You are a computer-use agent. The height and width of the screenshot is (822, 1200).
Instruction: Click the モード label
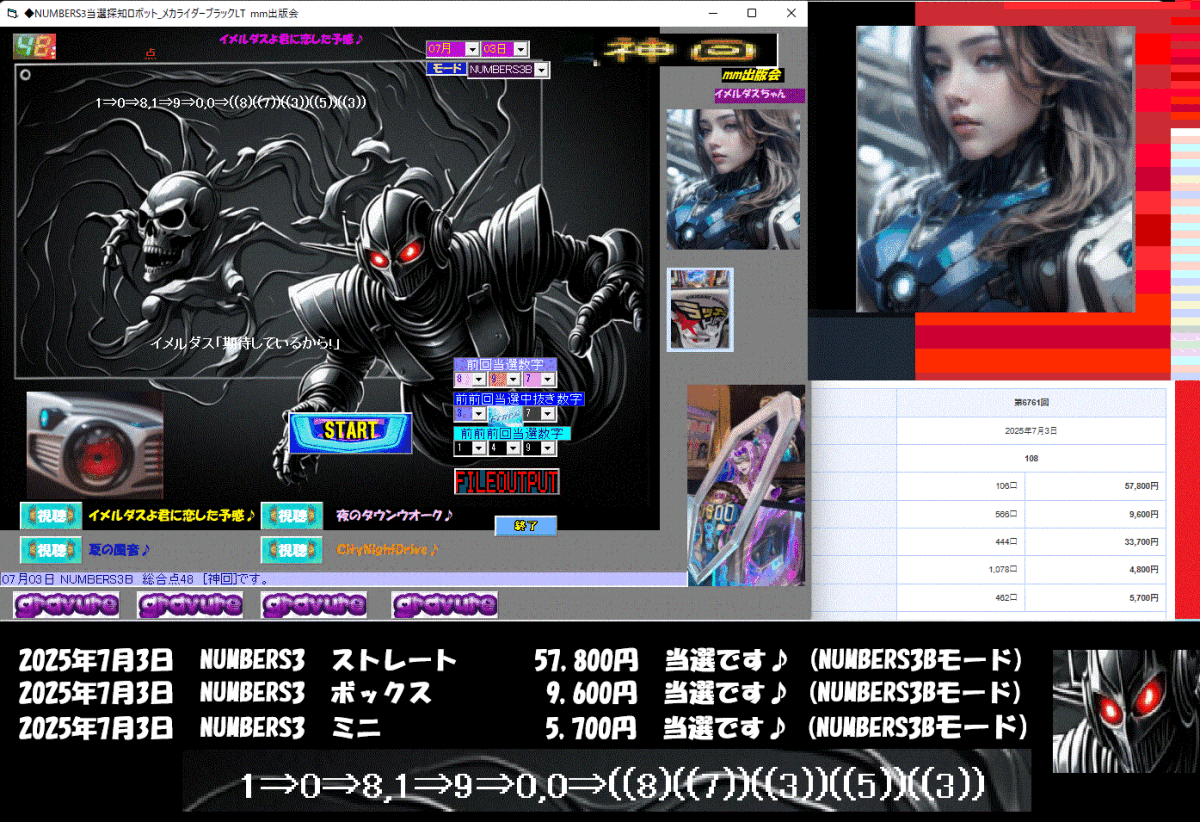[445, 69]
